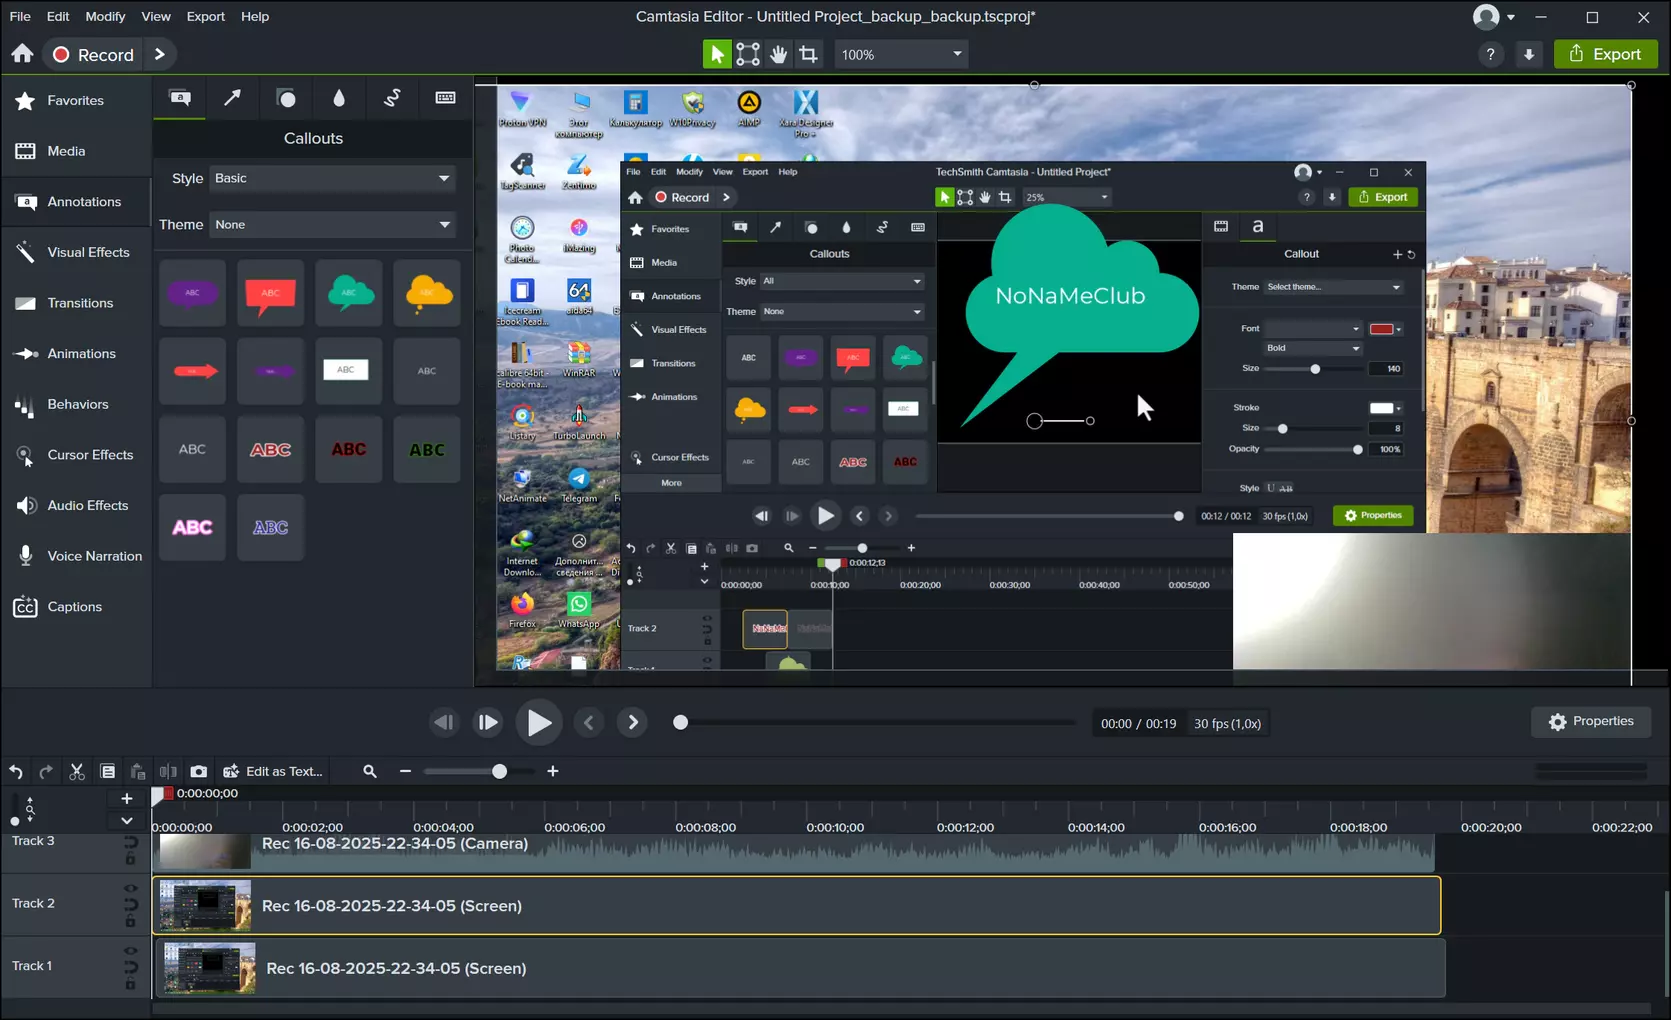Add the green cloud callout to canvas

[349, 293]
